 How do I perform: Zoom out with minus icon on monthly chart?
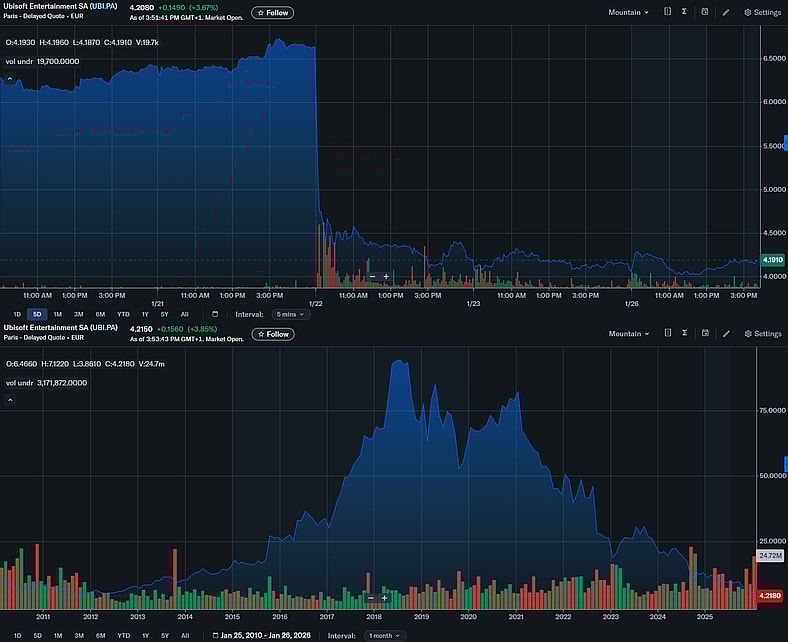point(371,598)
